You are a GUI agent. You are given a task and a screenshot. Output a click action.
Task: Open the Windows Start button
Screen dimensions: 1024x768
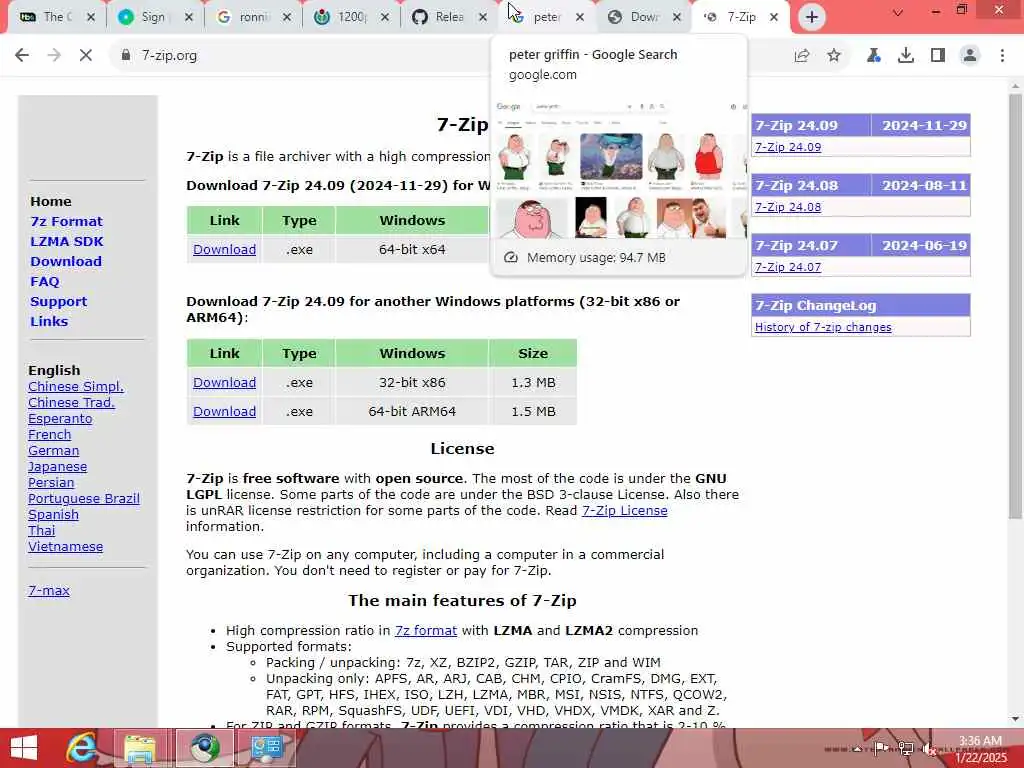click(24, 748)
